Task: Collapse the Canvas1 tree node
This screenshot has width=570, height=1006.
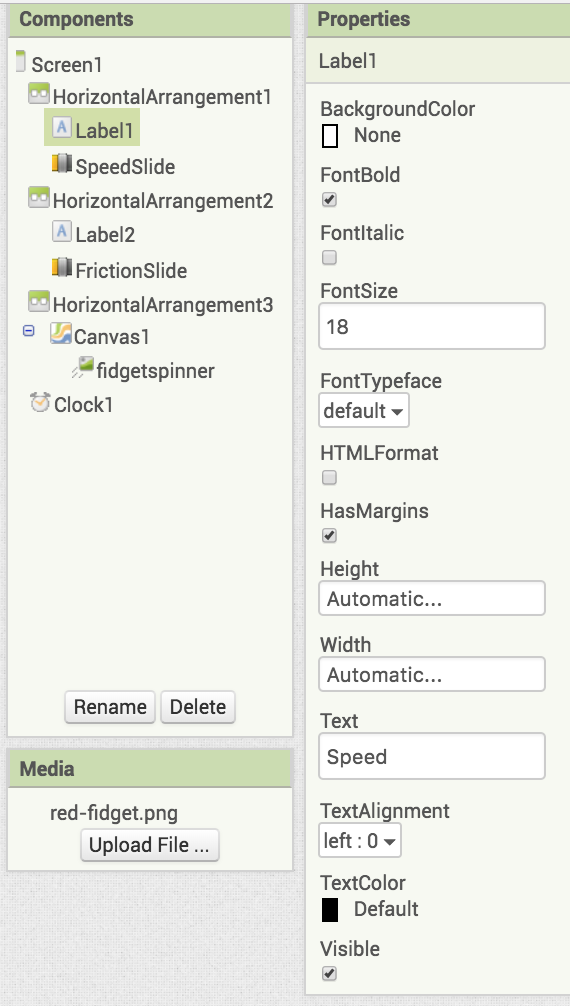Action: [x=29, y=330]
